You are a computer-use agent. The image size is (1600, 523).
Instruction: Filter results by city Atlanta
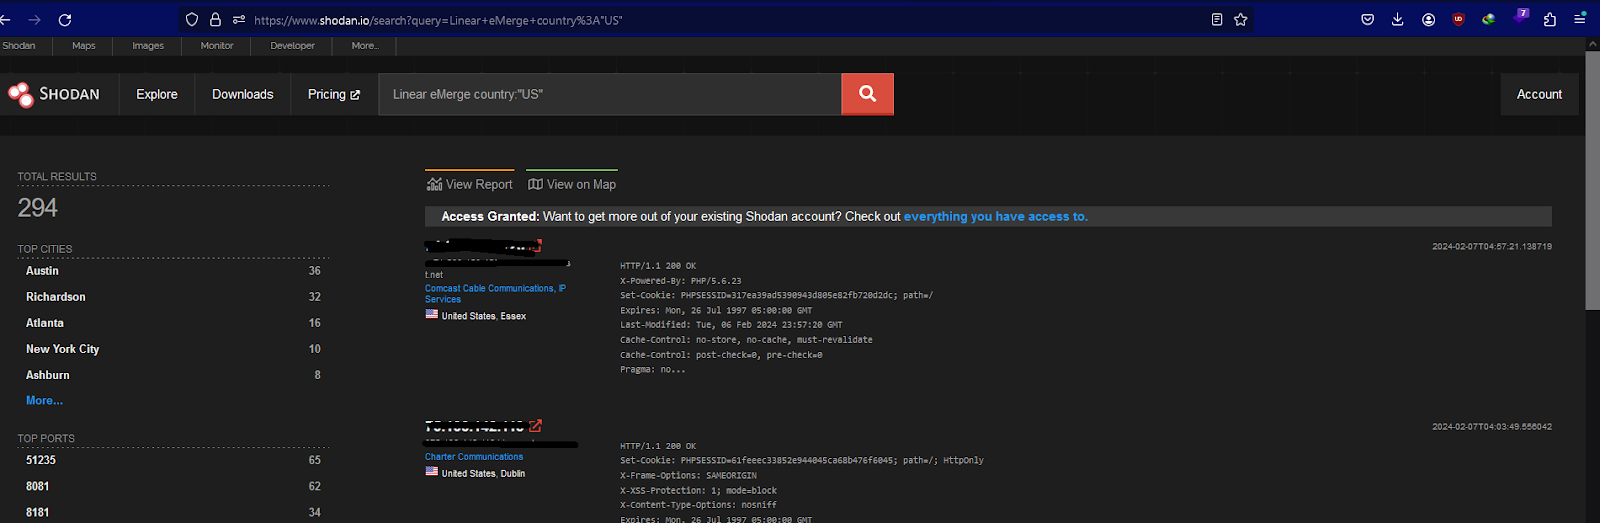(x=45, y=323)
